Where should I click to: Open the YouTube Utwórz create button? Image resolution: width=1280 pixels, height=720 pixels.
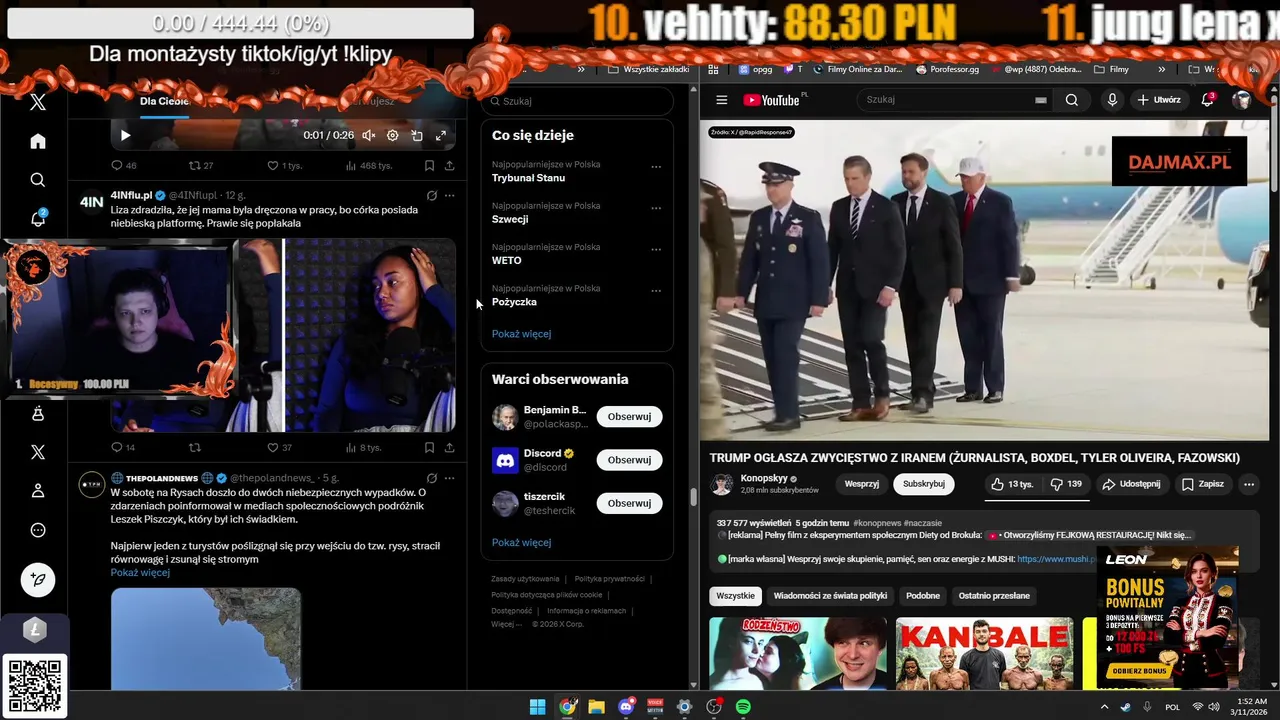coord(1159,100)
